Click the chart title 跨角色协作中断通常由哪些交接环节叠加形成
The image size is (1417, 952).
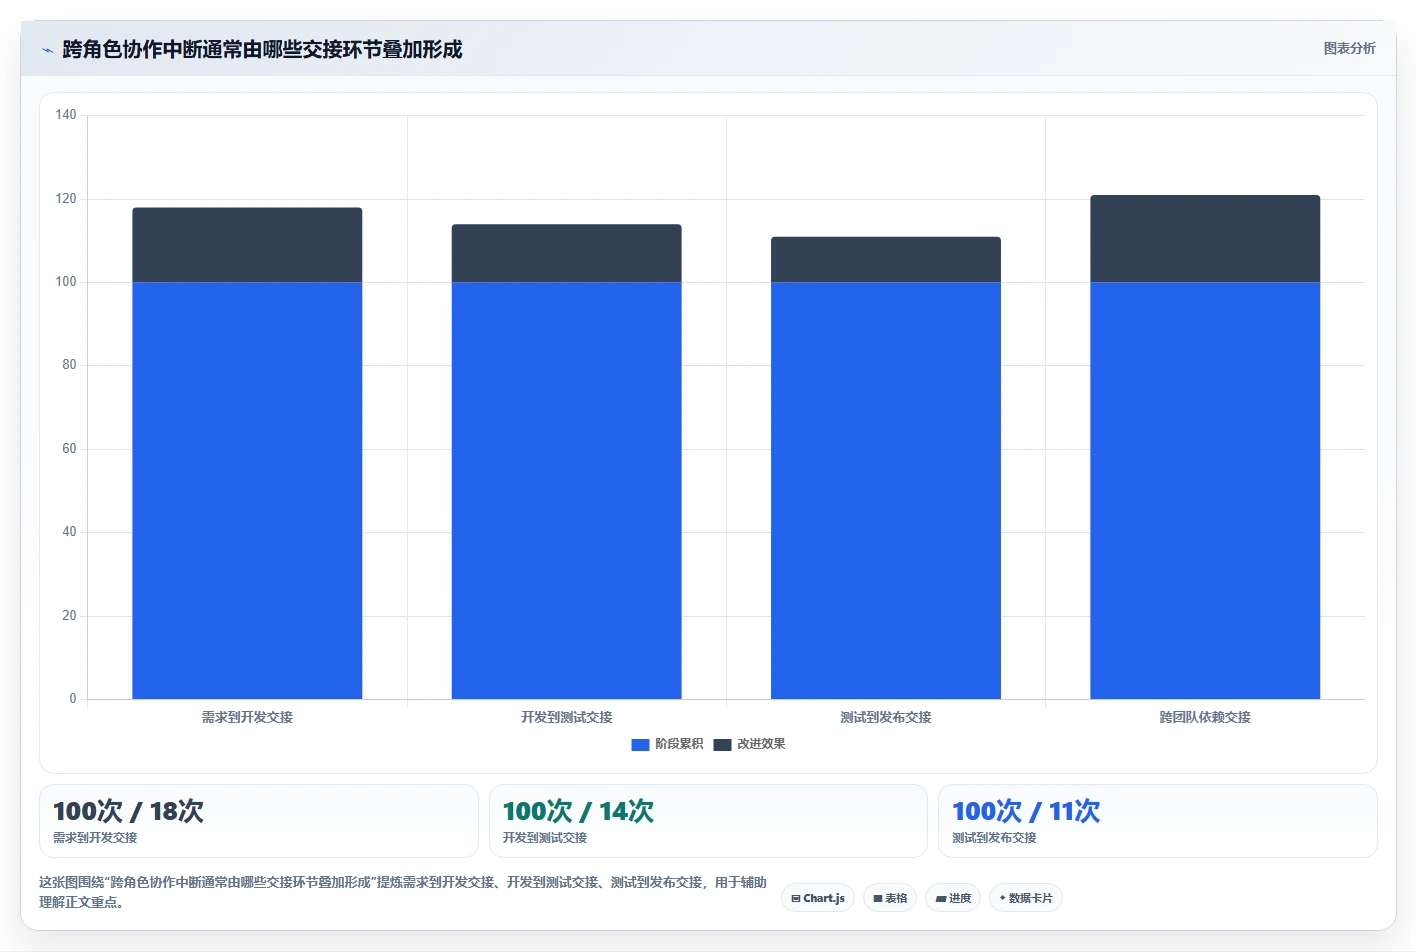tap(262, 49)
